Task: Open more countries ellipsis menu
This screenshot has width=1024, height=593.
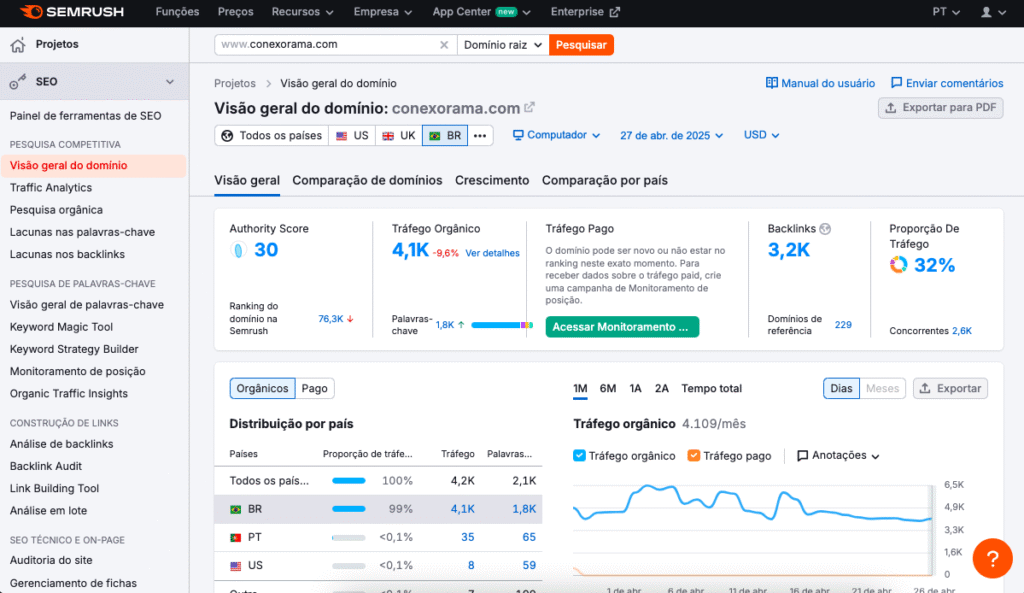Action: point(480,136)
